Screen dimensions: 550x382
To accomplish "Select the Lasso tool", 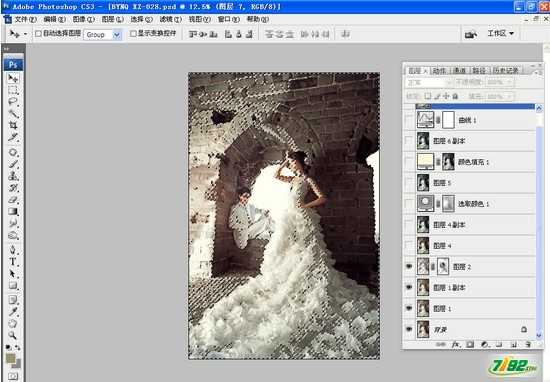I will click(x=13, y=102).
